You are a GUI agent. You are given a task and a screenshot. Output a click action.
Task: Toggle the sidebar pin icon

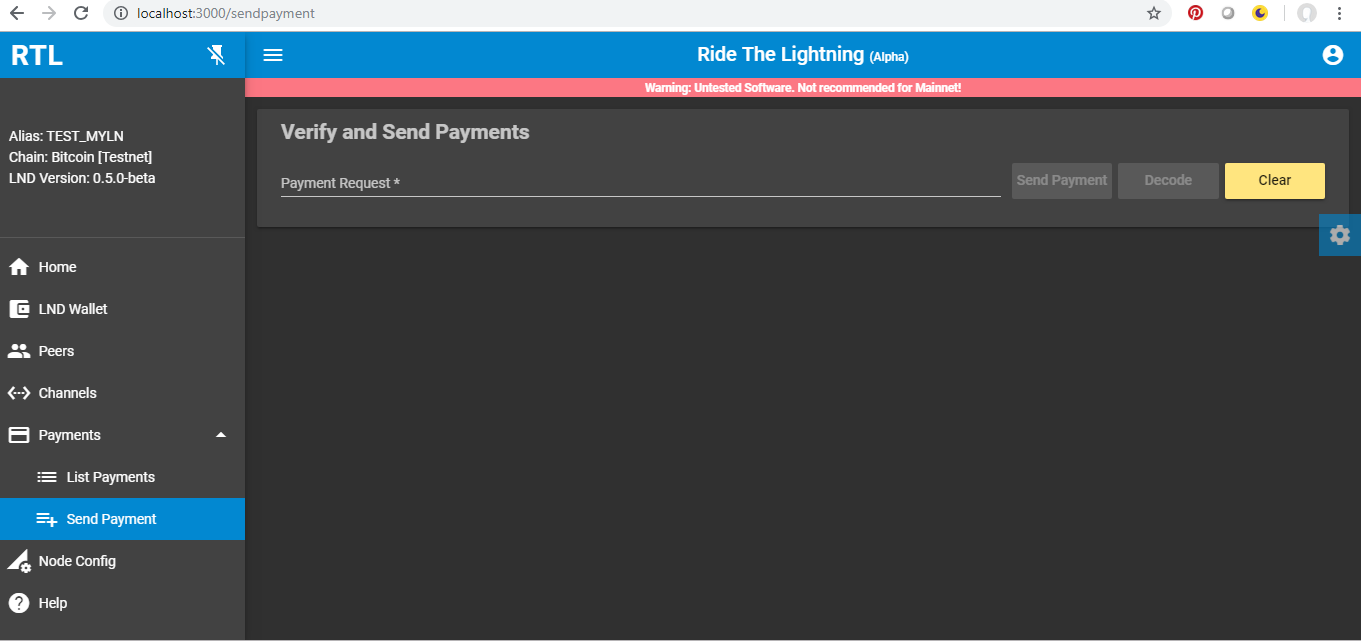click(x=216, y=55)
